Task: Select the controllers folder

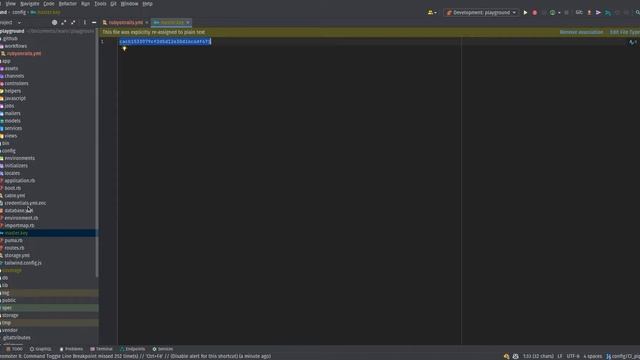Action: tap(16, 83)
